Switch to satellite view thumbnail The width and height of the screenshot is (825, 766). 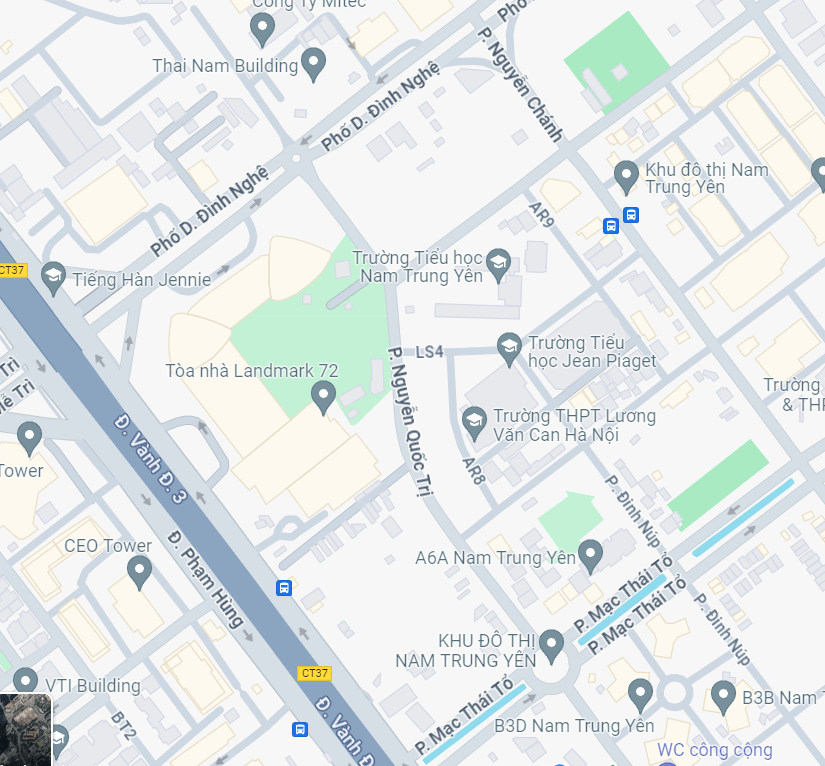click(25, 730)
